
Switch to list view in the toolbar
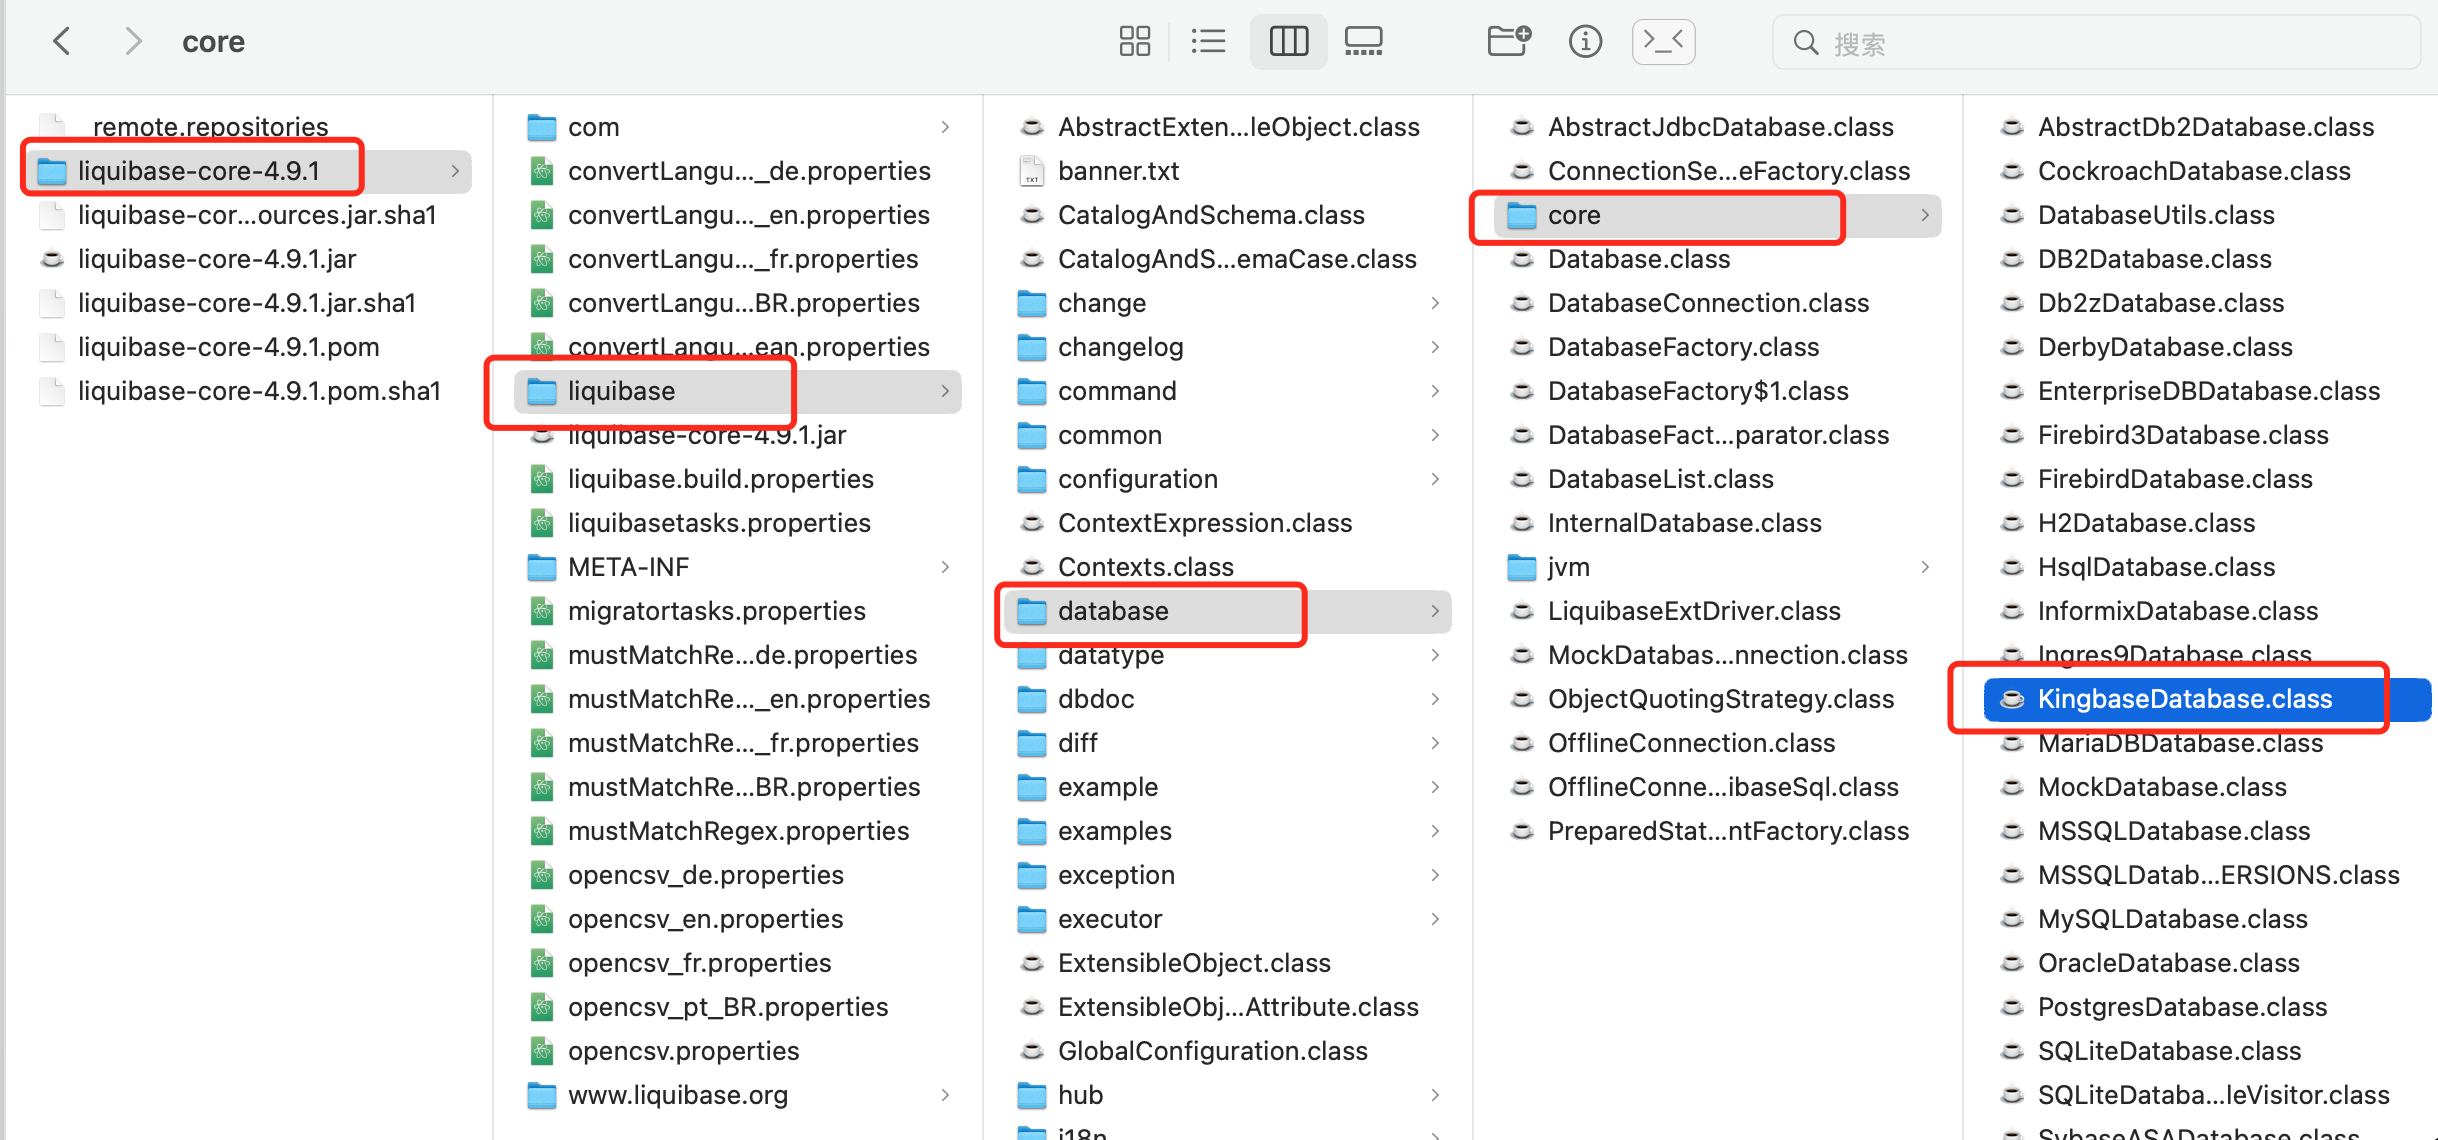pos(1208,41)
